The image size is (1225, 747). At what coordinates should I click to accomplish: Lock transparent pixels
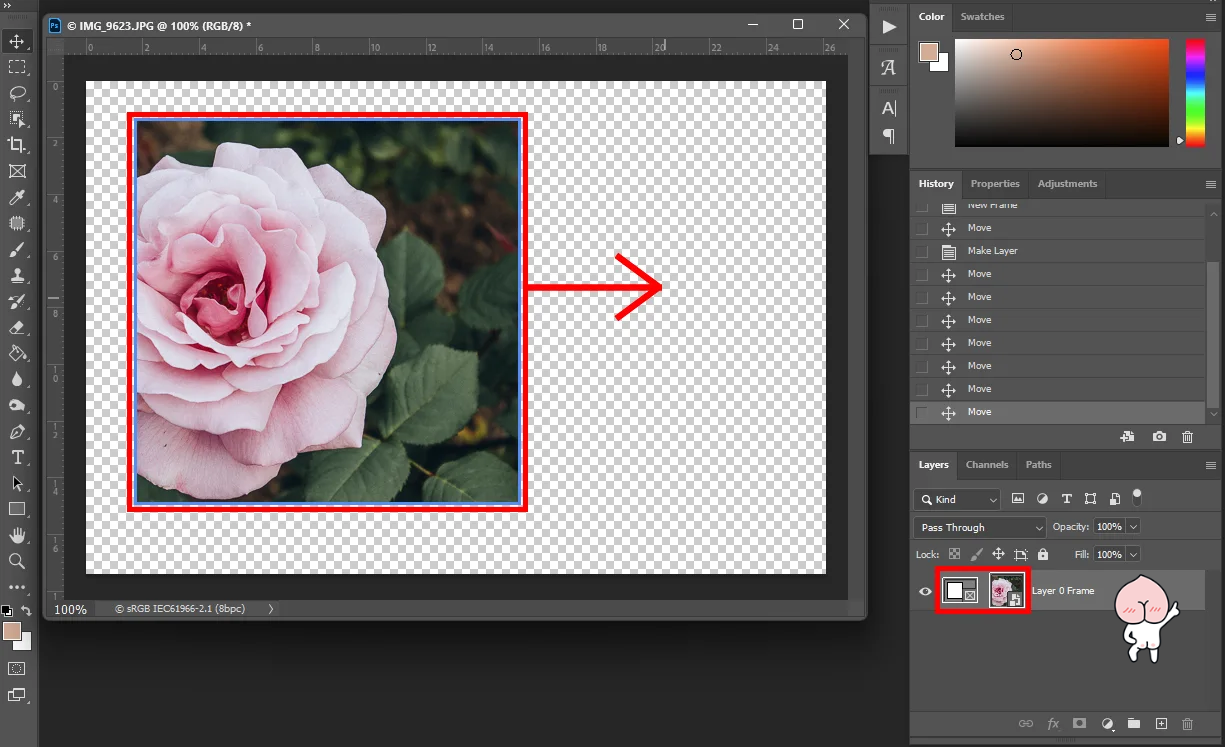tap(954, 554)
